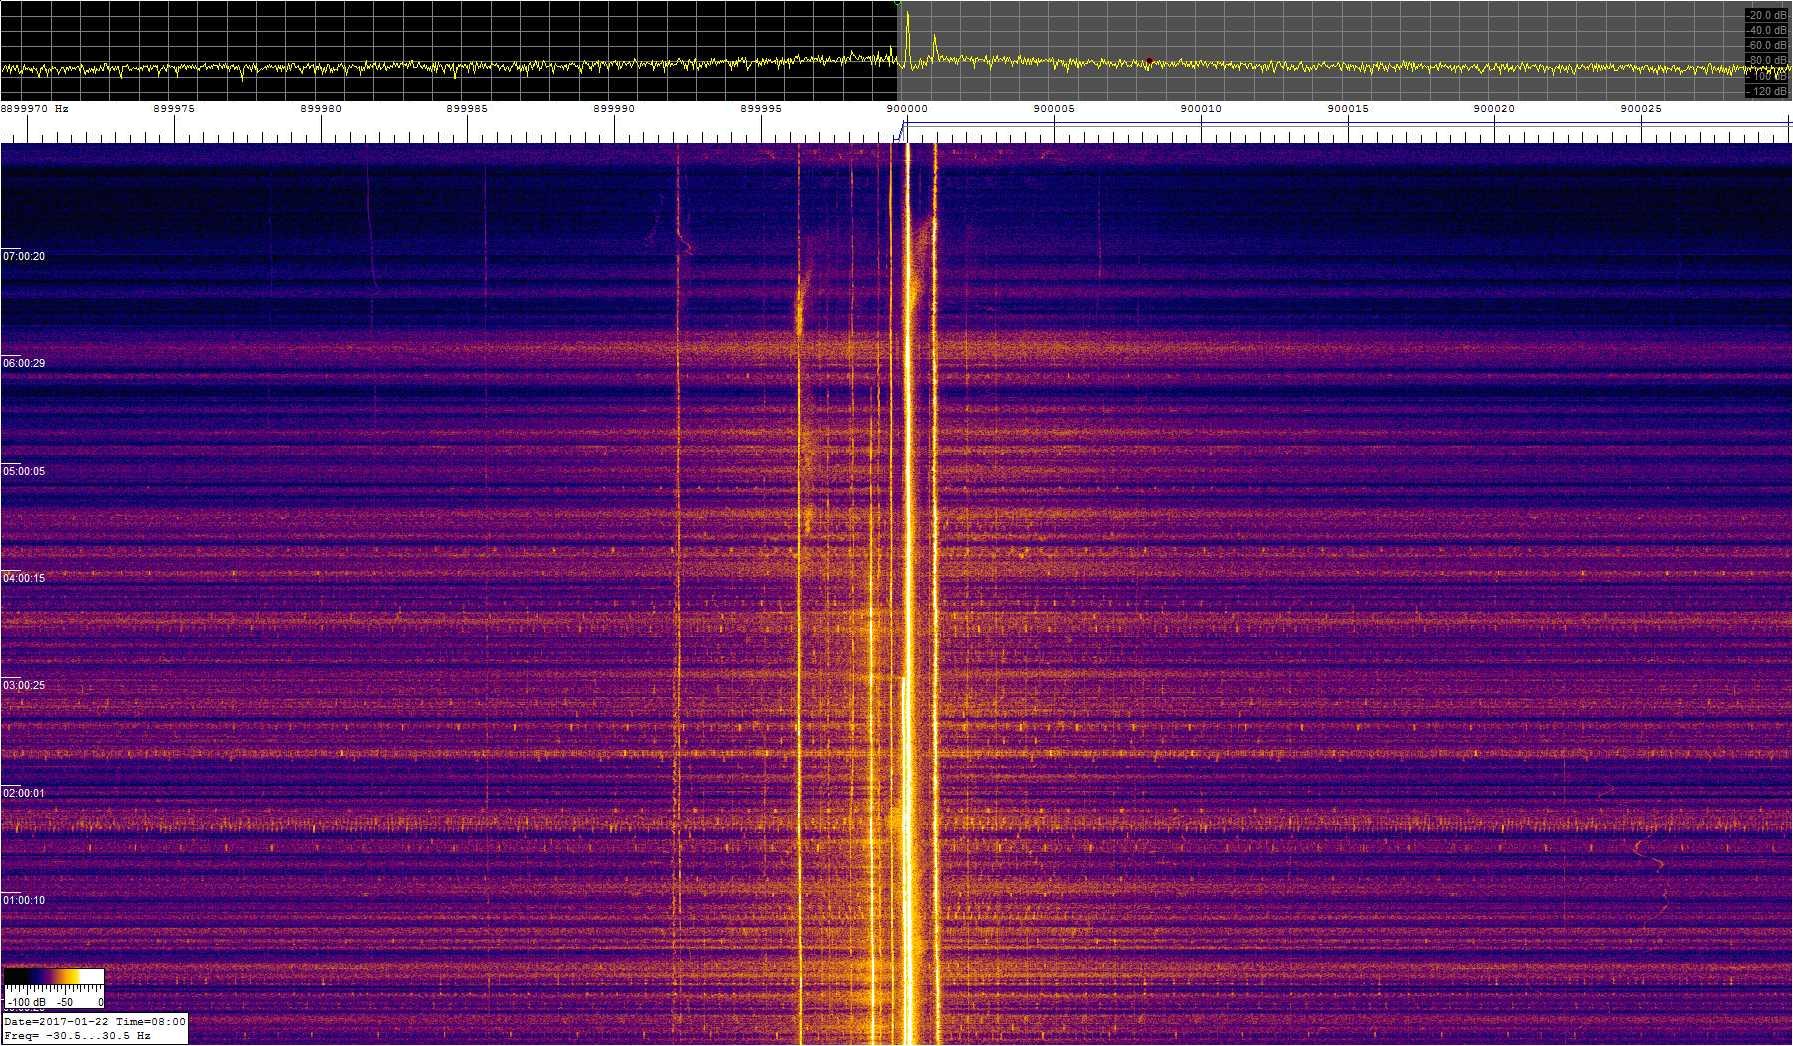Click the Freq= -30.5...30.5 Hz info text
1793x1046 pixels.
click(x=78, y=1036)
